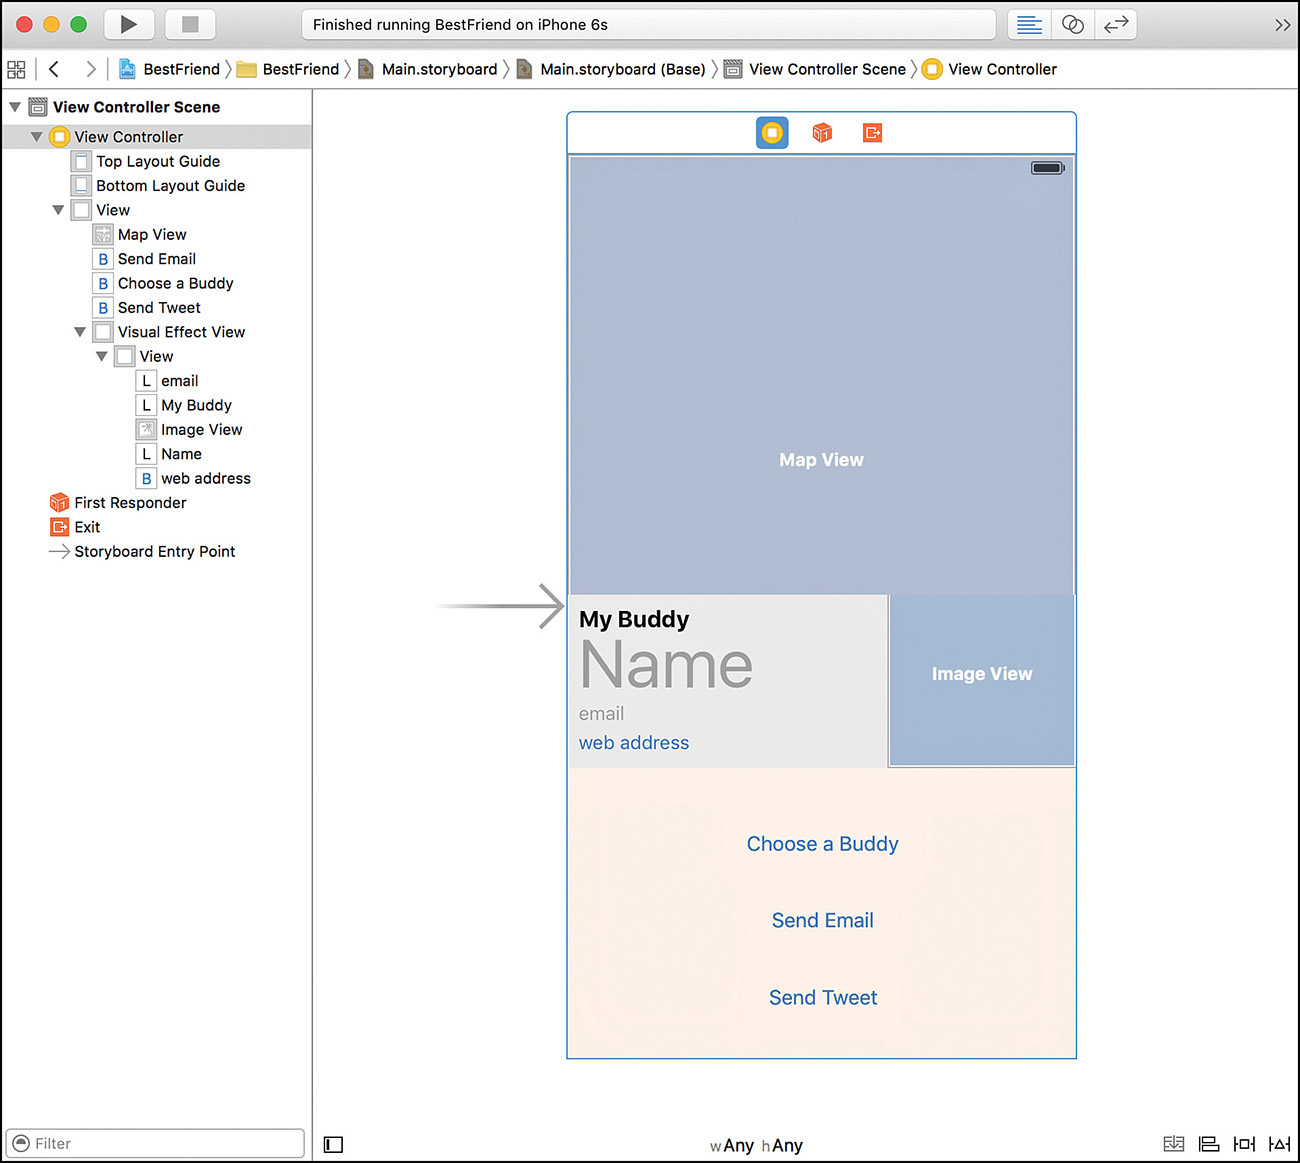This screenshot has height=1163, width=1300.
Task: Select View Controller breadcrumb item
Action: pos(989,69)
